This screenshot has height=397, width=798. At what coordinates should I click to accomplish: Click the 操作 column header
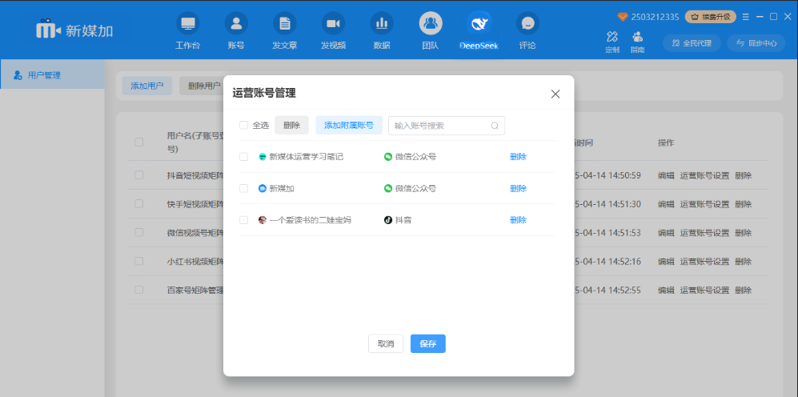[x=666, y=143]
